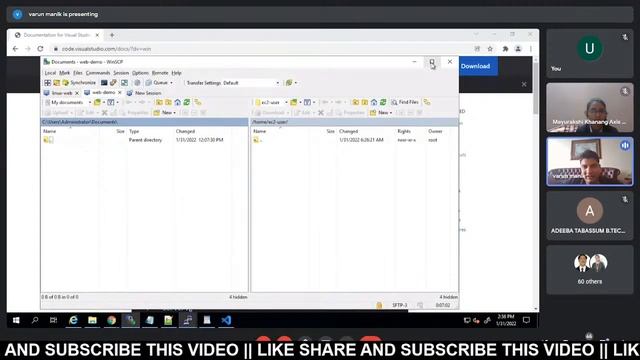
Task: Open the Mark menu
Action: (x=64, y=73)
